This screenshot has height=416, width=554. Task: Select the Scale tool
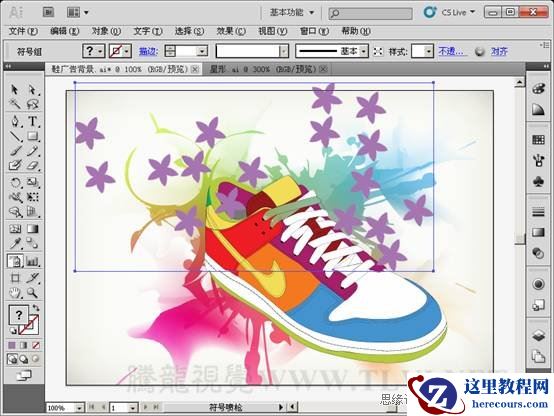(x=33, y=182)
